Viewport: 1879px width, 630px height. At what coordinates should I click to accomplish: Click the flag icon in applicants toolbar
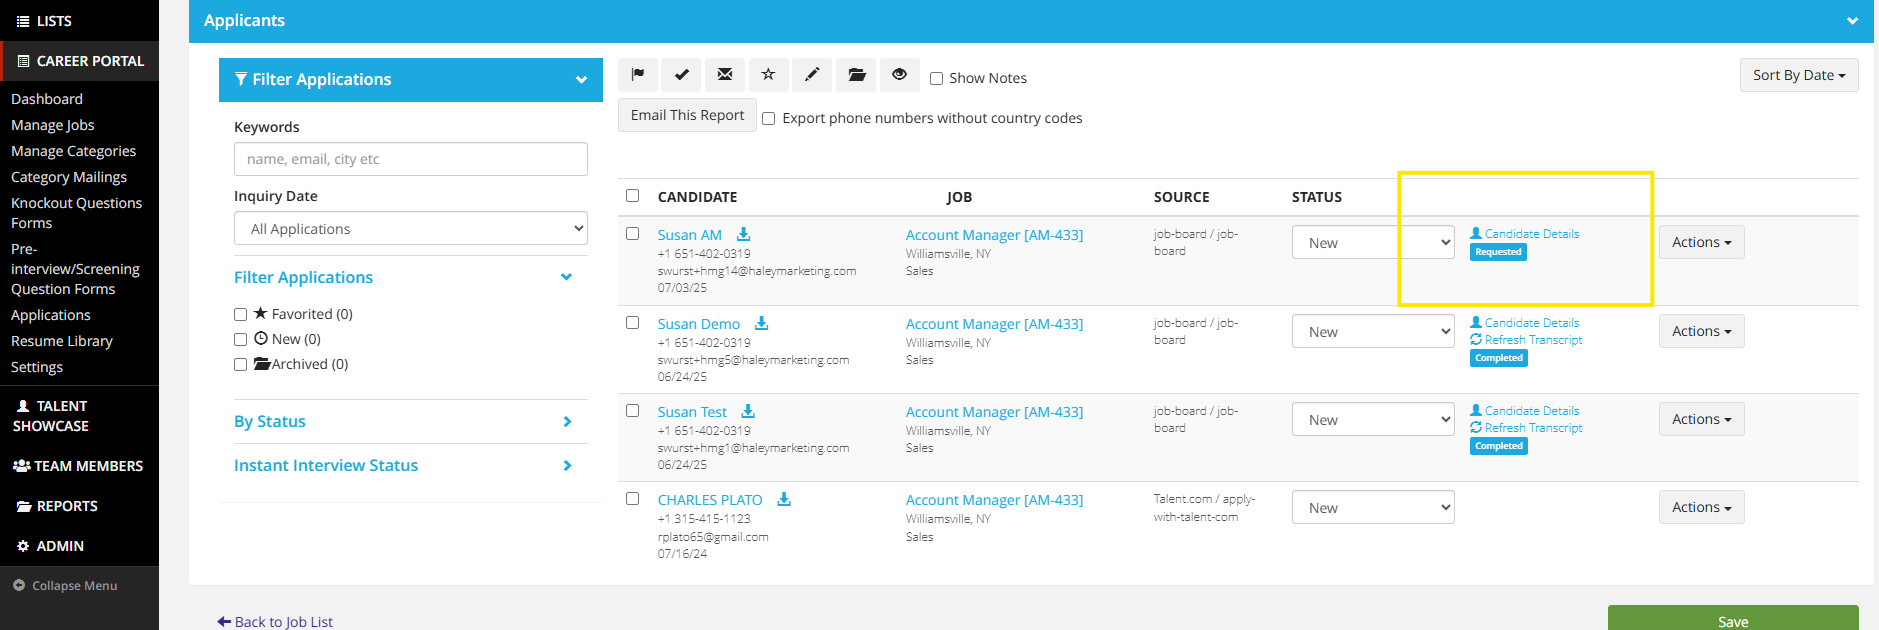click(638, 75)
